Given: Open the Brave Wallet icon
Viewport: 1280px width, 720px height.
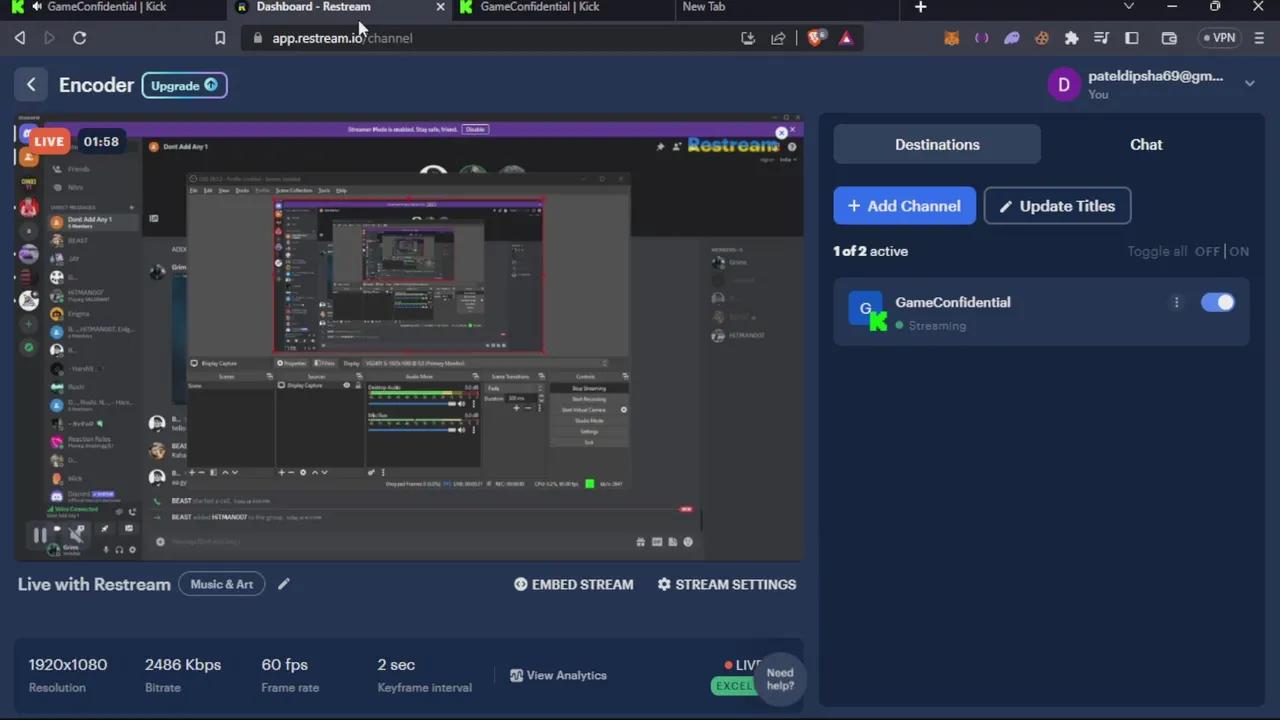Looking at the screenshot, I should (1169, 38).
